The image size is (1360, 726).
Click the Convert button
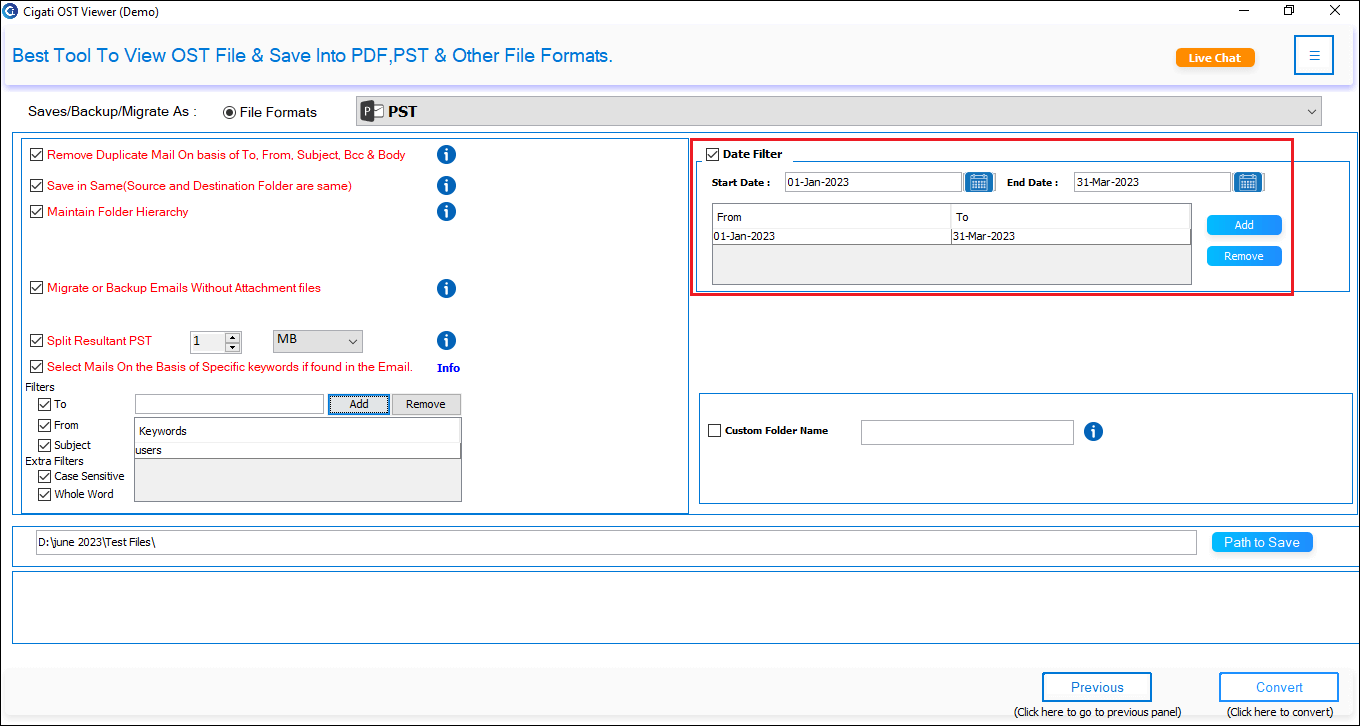coord(1279,687)
